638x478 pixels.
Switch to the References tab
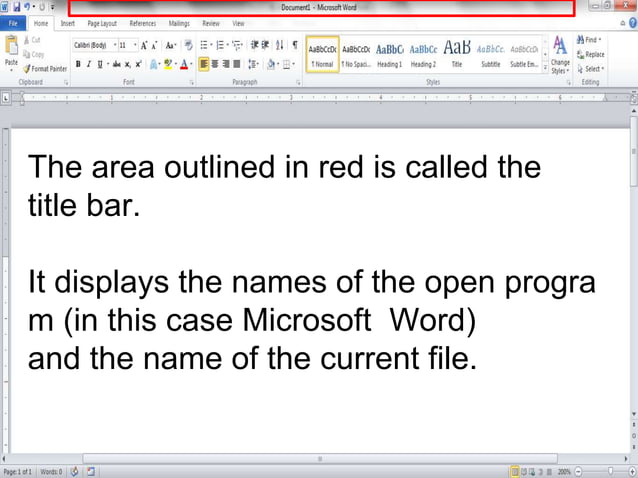143,24
